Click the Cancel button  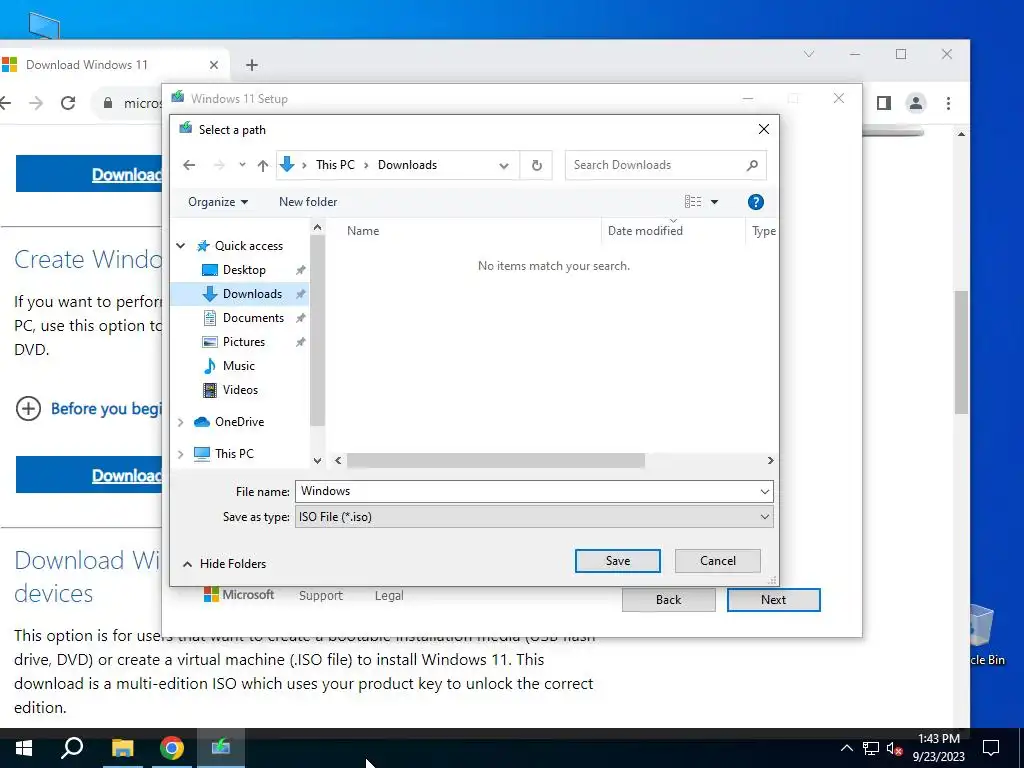click(x=718, y=561)
